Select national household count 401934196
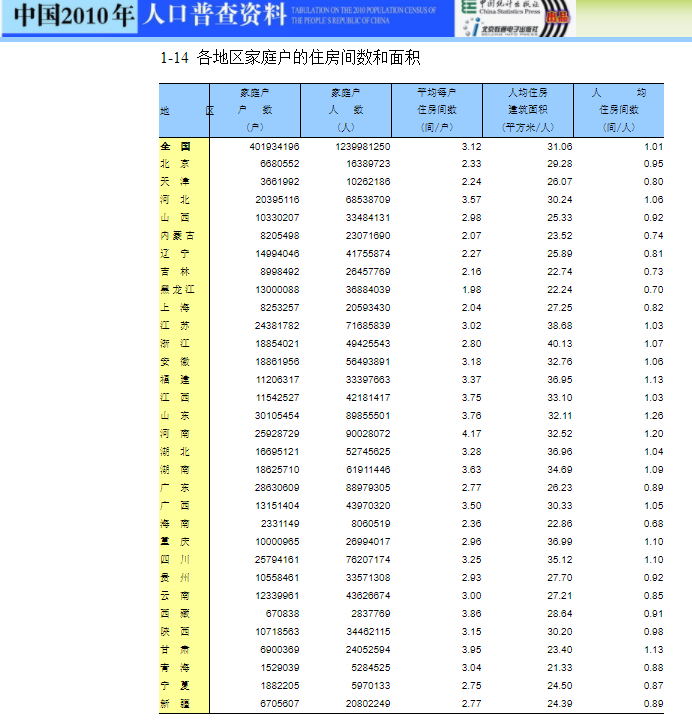692x720 pixels. (274, 146)
